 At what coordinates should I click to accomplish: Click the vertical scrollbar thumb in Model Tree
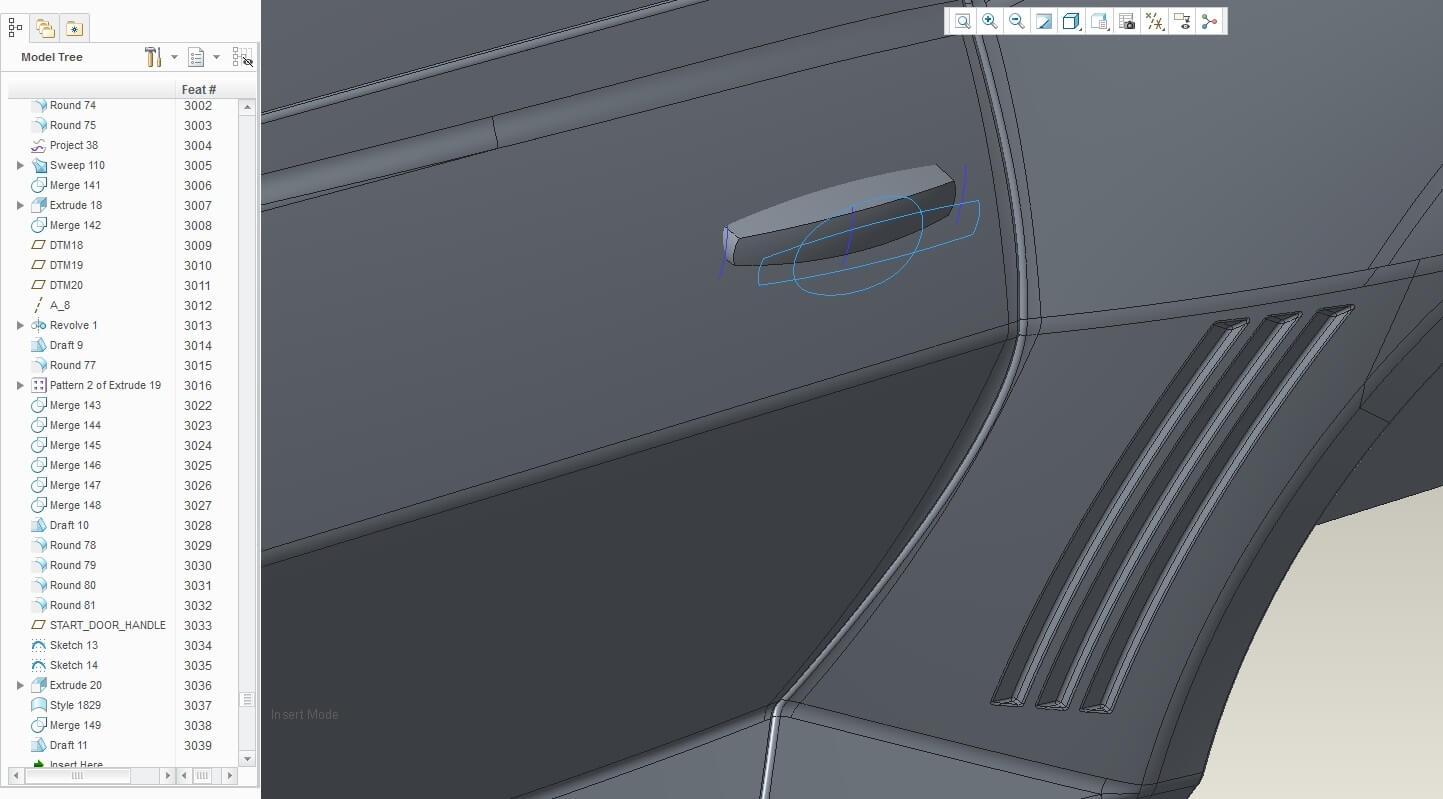(x=247, y=700)
